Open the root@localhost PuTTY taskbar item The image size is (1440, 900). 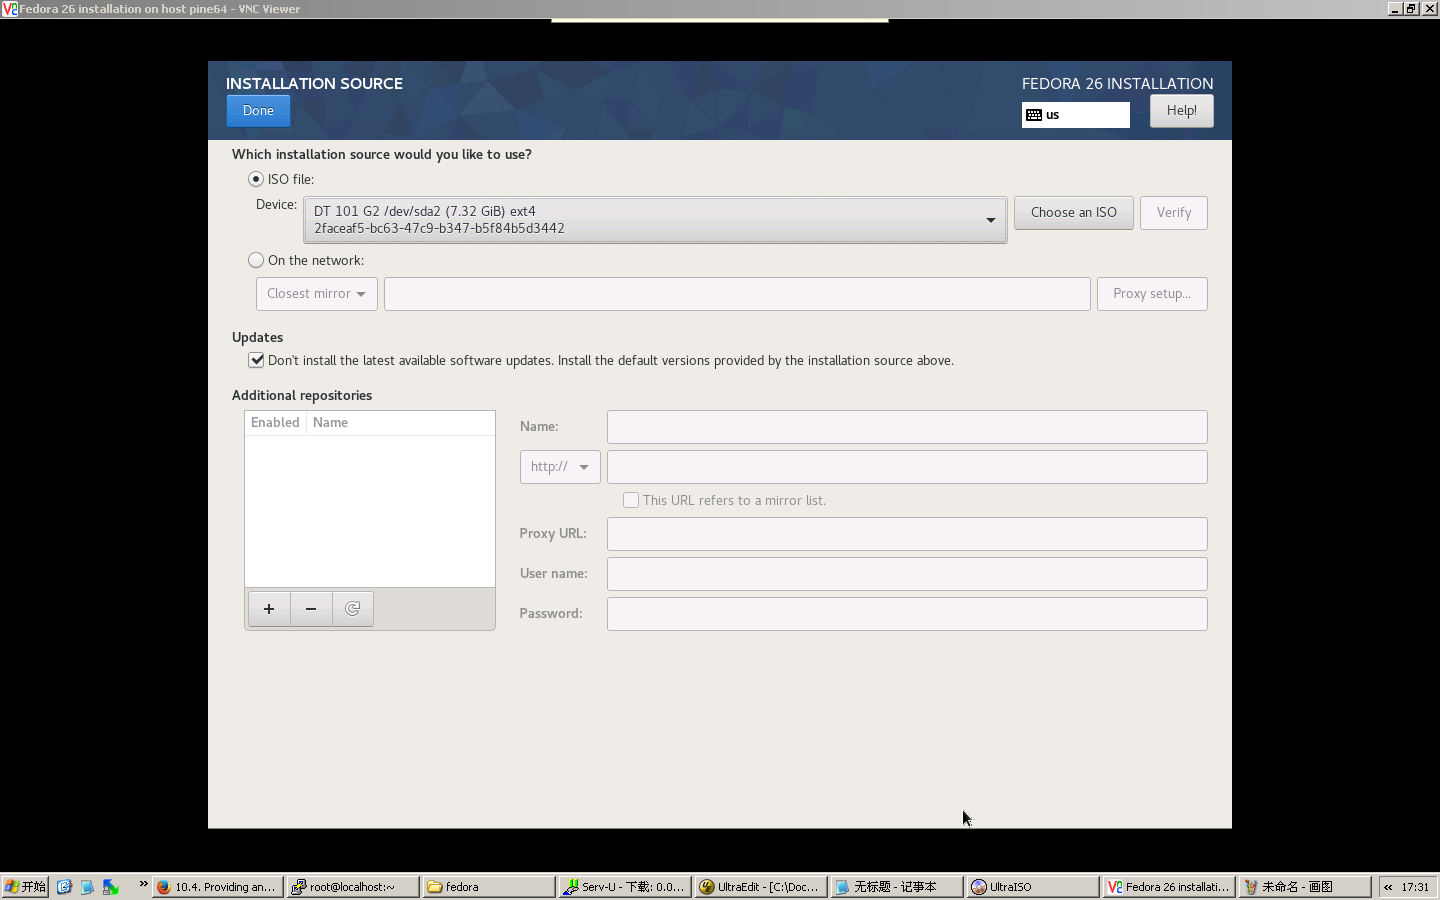351,887
